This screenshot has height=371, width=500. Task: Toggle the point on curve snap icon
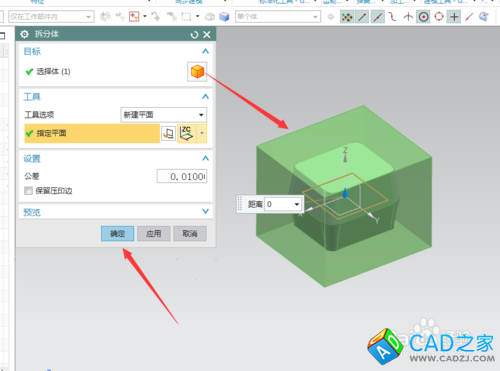pyautogui.click(x=469, y=17)
